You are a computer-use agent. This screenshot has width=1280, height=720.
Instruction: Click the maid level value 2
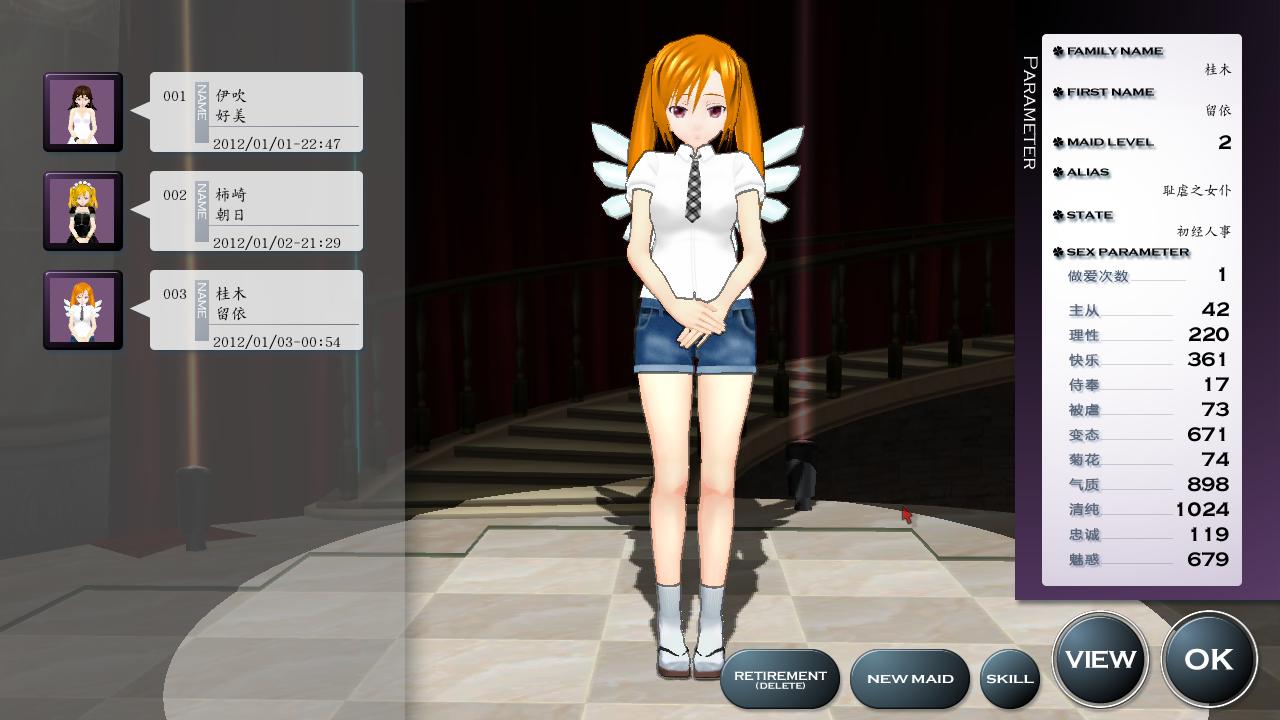pos(1224,142)
